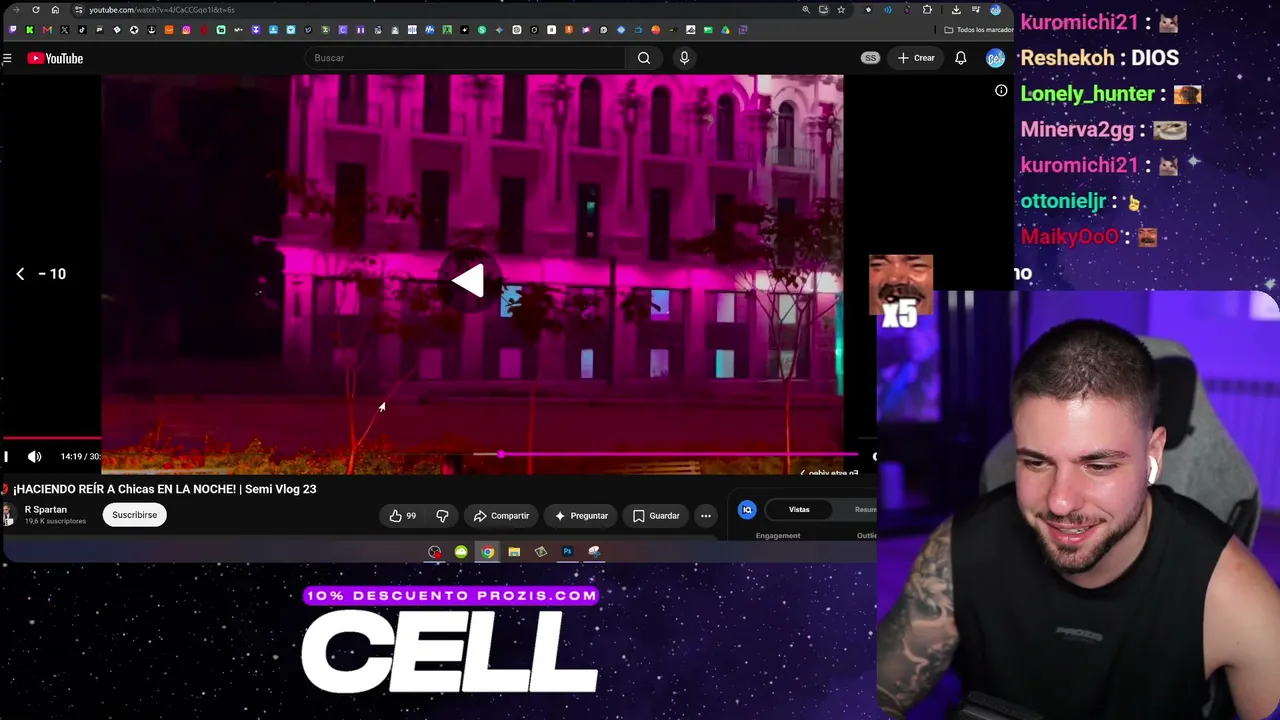Image resolution: width=1280 pixels, height=720 pixels.
Task: Open the YouTube guide hamburger menu
Action: tap(7, 59)
